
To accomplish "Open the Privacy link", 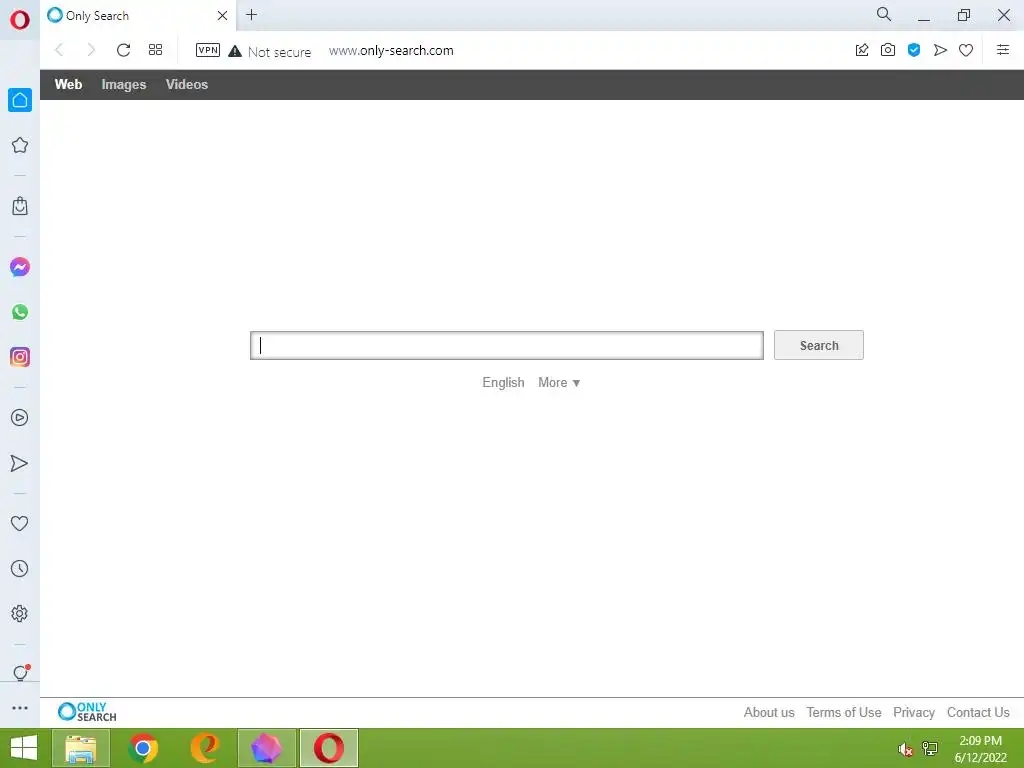I will pyautogui.click(x=914, y=712).
